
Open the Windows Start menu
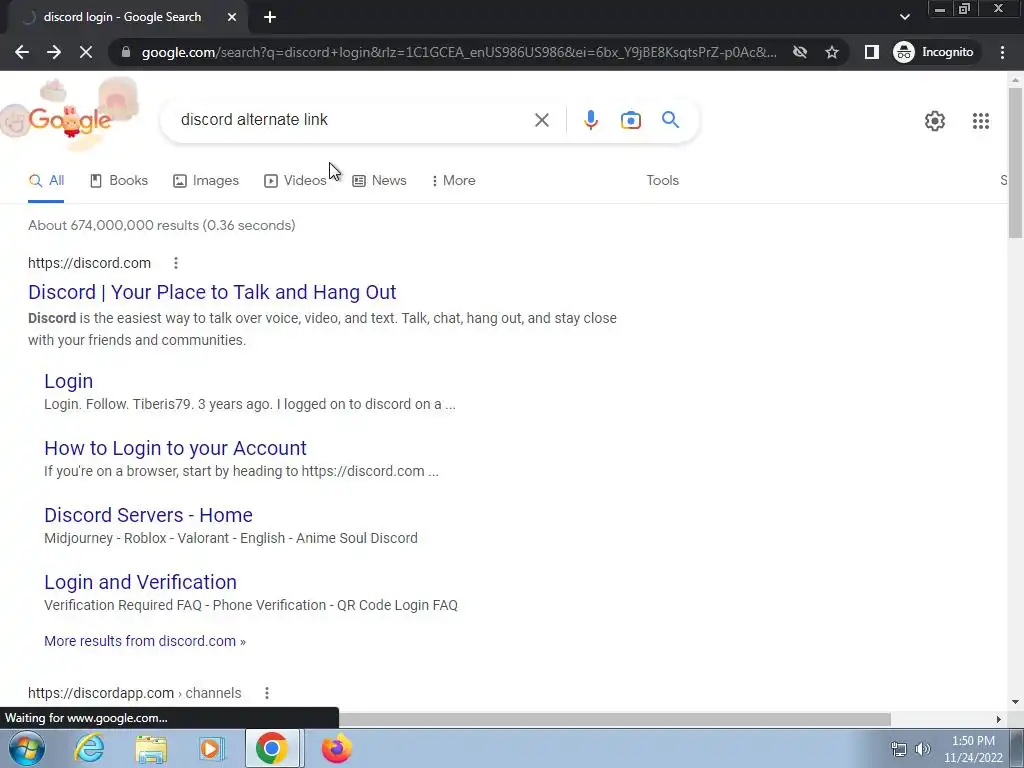pos(27,748)
